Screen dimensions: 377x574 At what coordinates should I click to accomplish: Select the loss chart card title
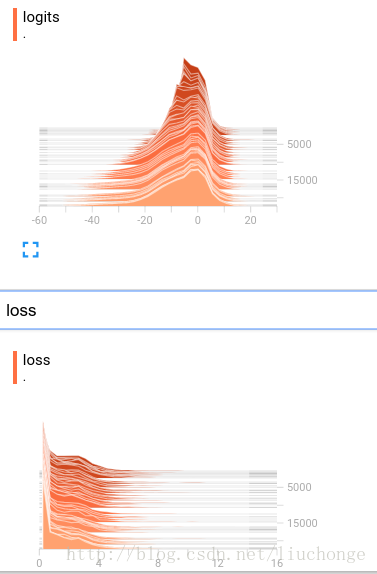tap(37, 360)
